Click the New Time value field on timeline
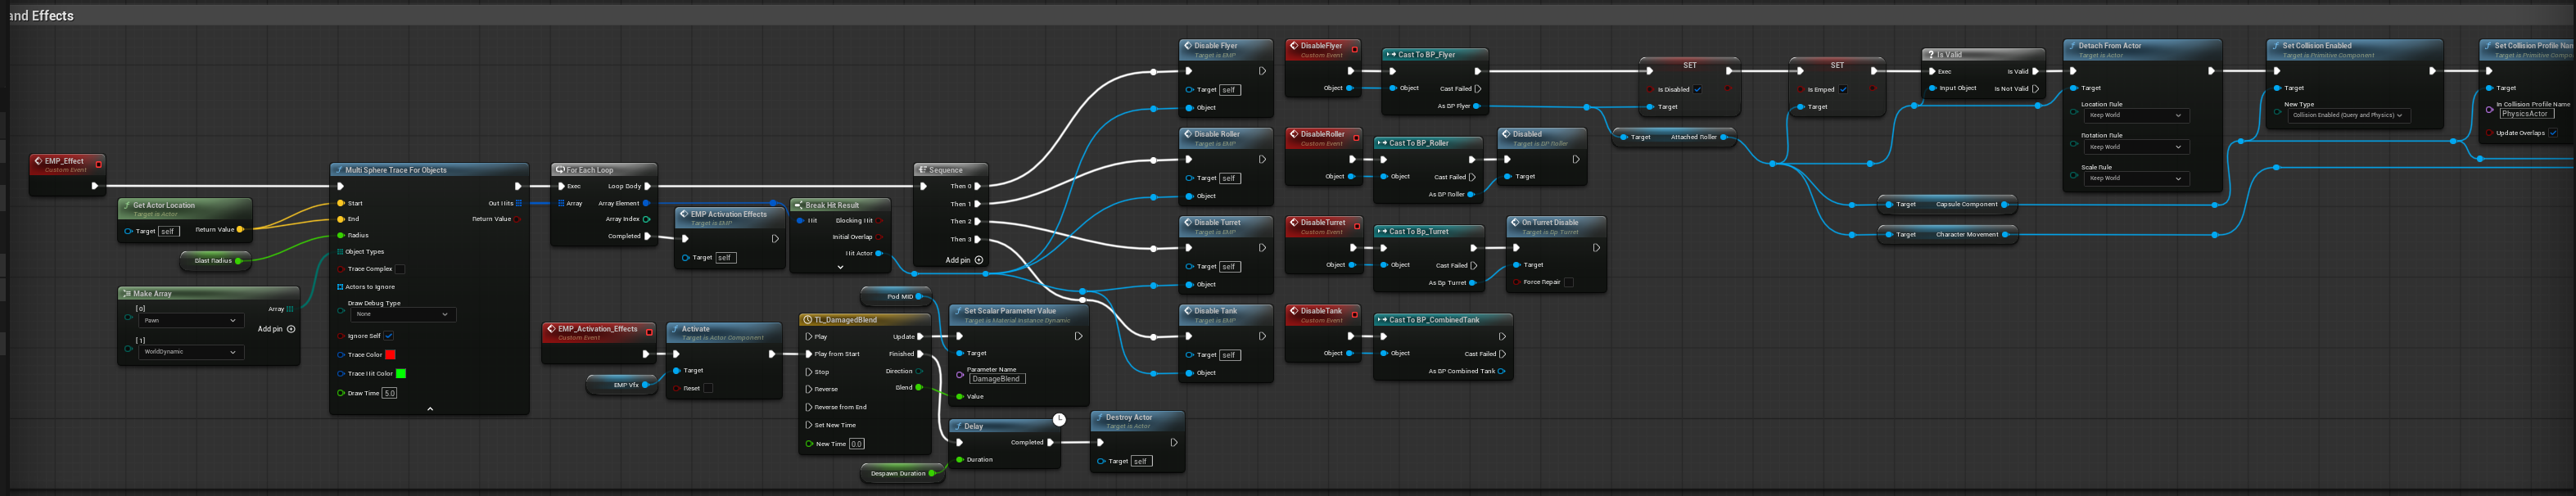 click(856, 444)
